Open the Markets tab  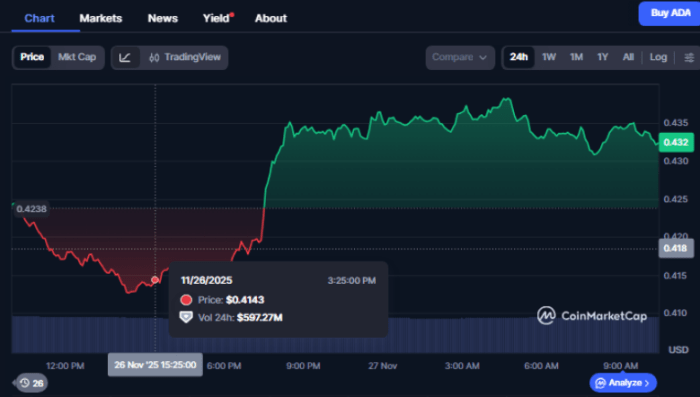[100, 18]
